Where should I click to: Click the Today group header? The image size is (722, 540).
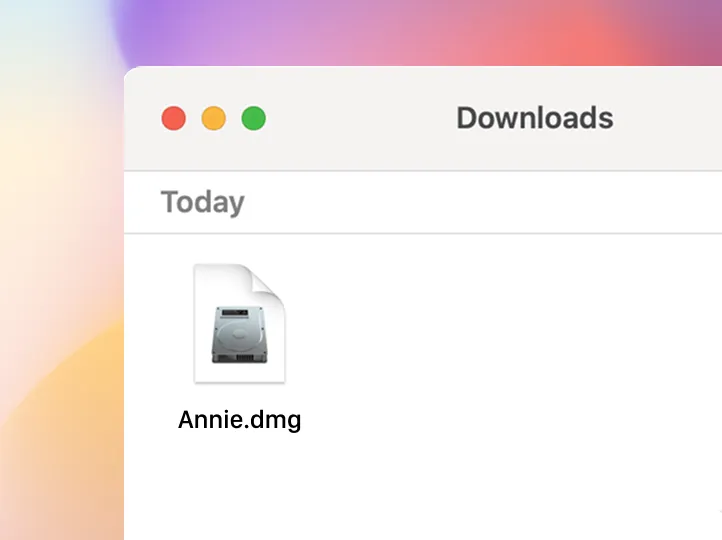(203, 202)
